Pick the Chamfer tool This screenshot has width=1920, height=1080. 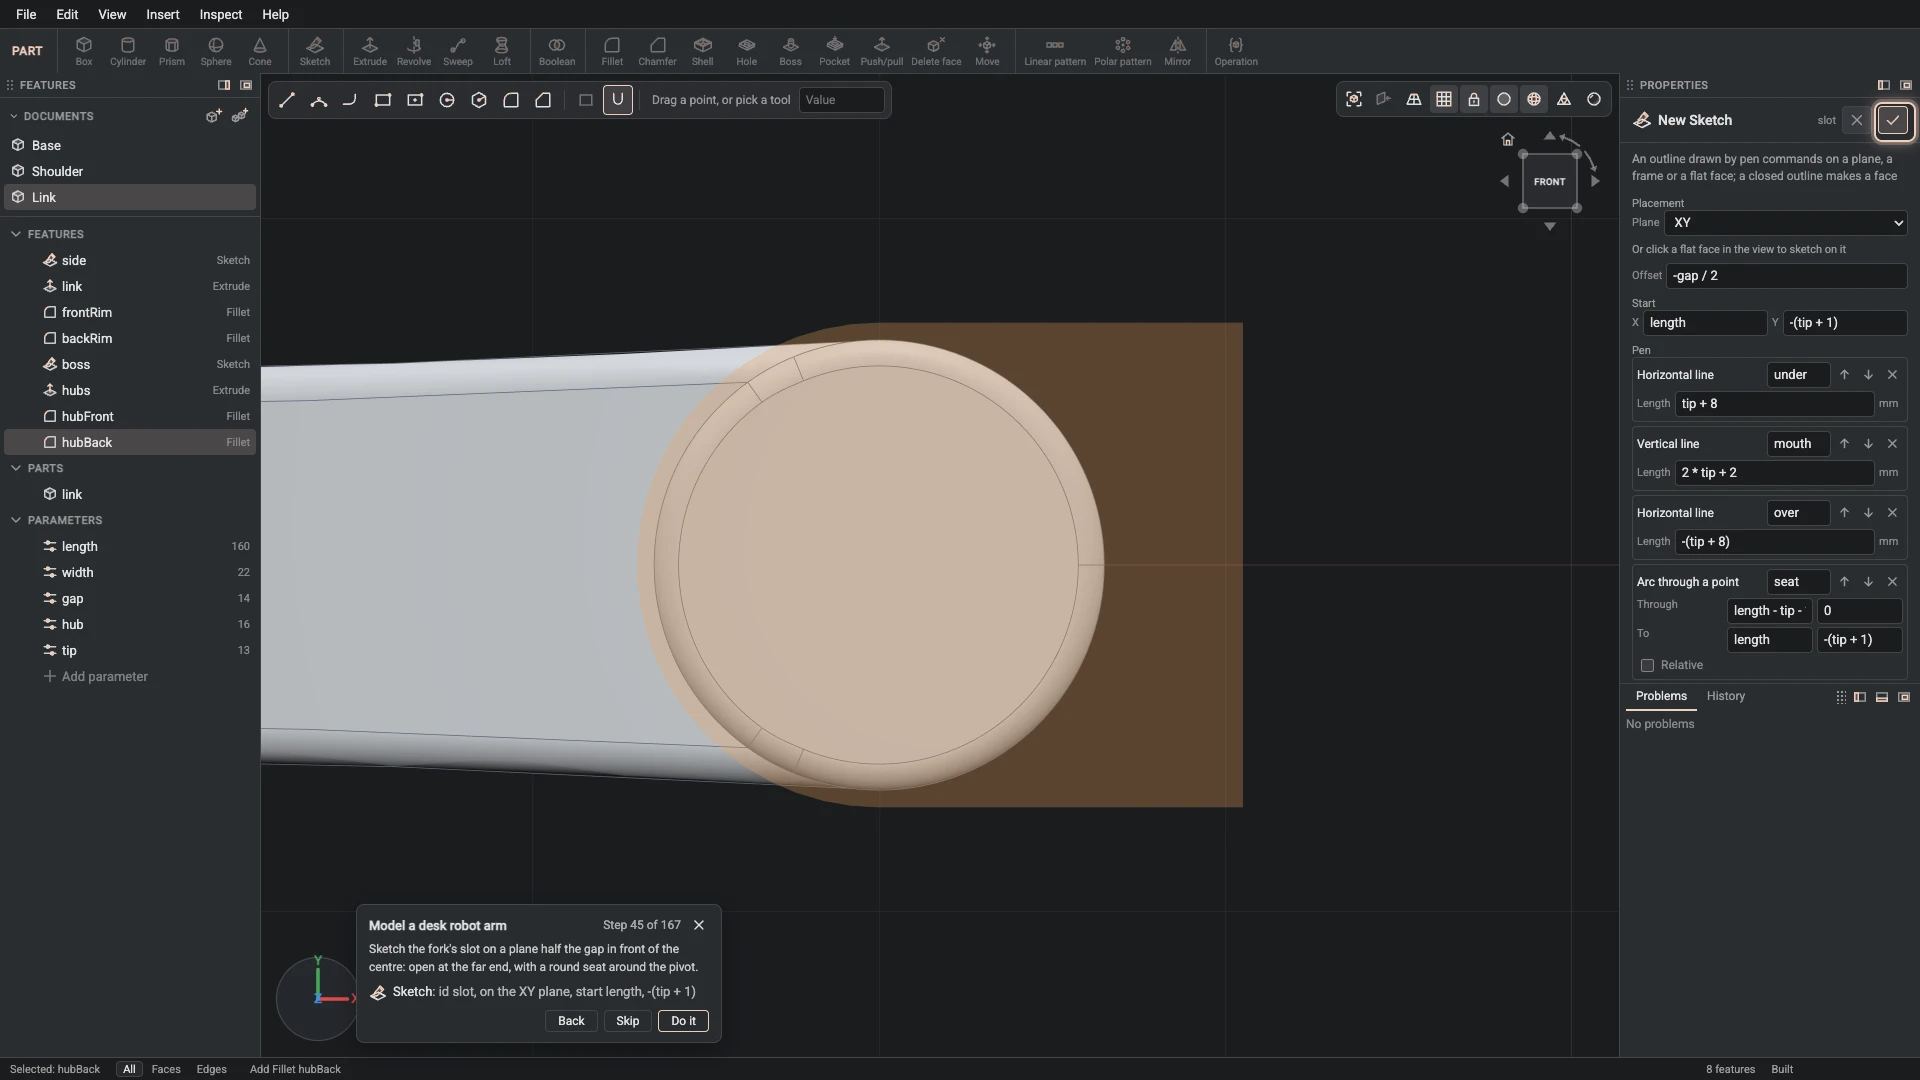pyautogui.click(x=657, y=51)
